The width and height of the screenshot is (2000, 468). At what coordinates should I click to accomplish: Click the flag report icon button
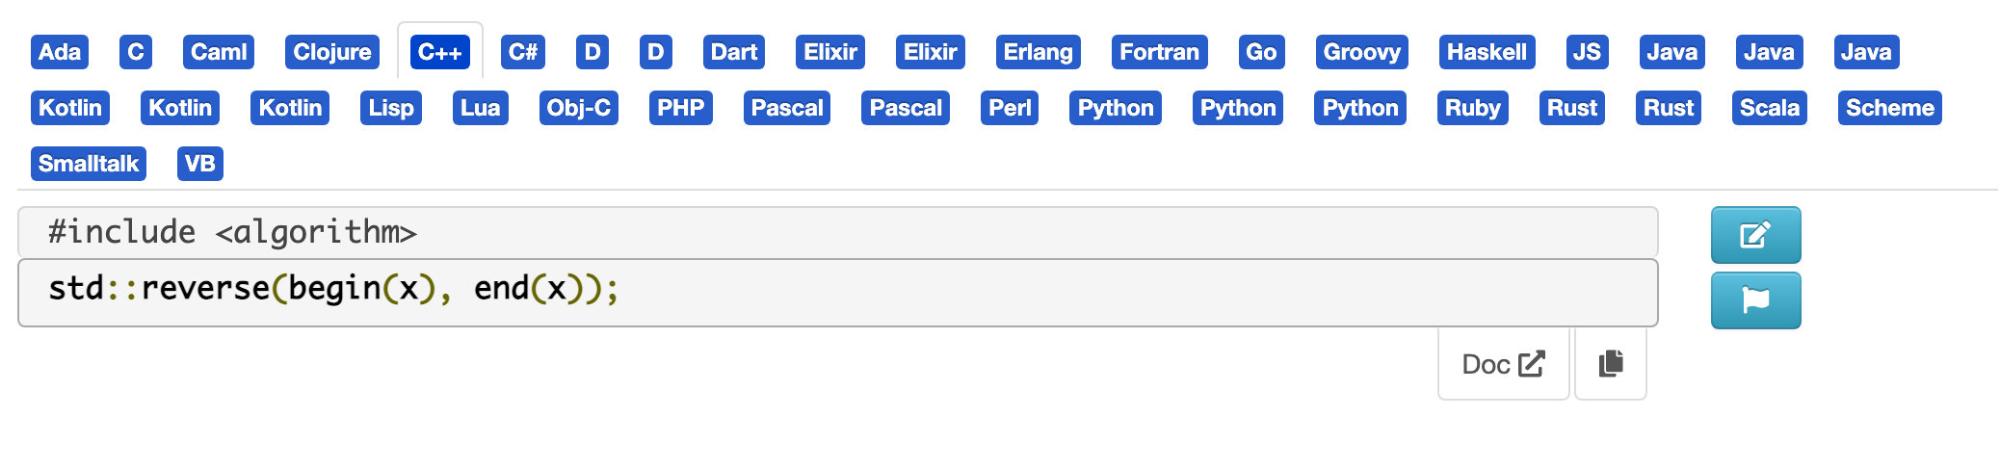(x=1755, y=300)
